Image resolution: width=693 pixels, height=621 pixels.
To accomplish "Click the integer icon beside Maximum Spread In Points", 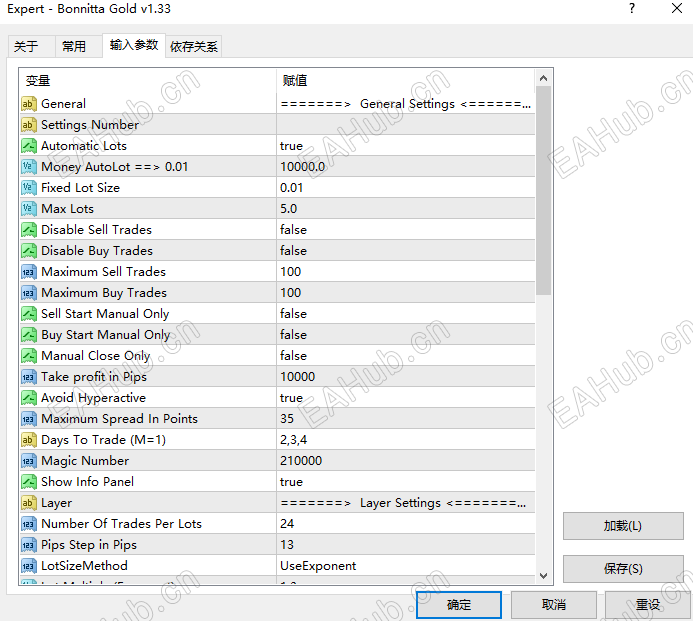I will pos(29,419).
